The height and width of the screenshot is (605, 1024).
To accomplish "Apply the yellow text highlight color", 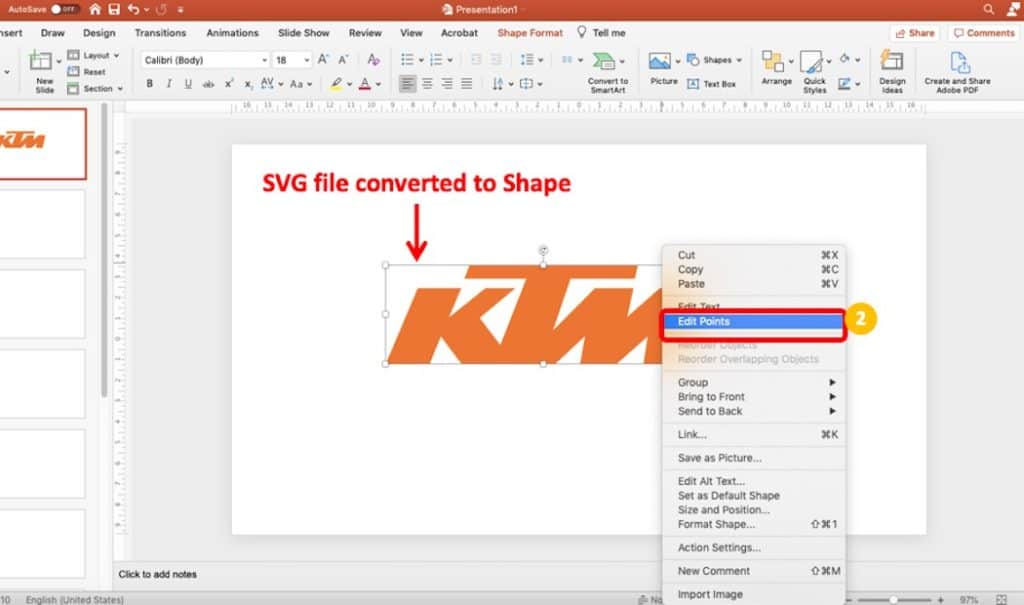I will tap(336, 84).
